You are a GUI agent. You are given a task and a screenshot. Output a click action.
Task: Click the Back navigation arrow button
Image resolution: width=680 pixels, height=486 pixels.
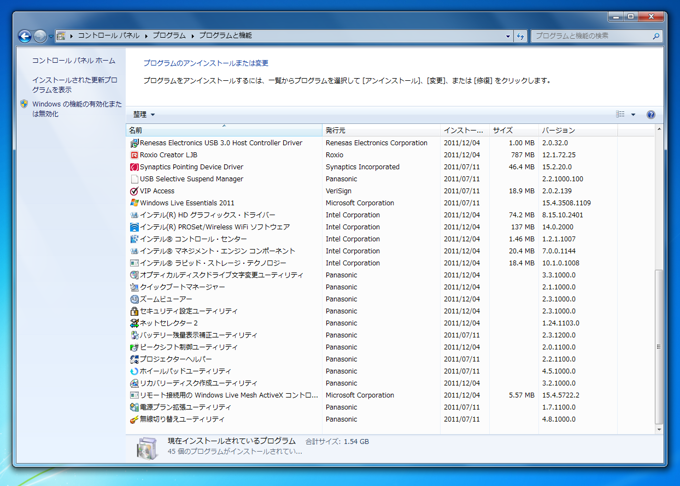(x=25, y=36)
